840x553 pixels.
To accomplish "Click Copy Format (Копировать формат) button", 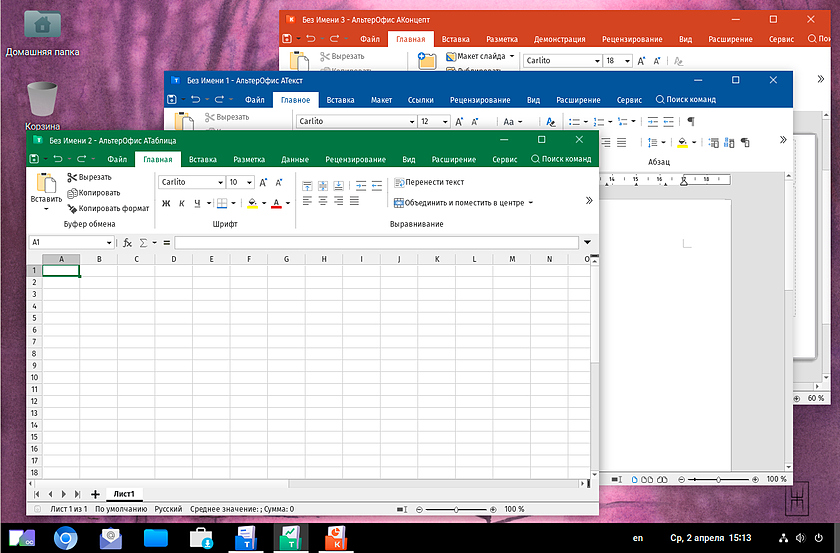I will click(x=107, y=208).
